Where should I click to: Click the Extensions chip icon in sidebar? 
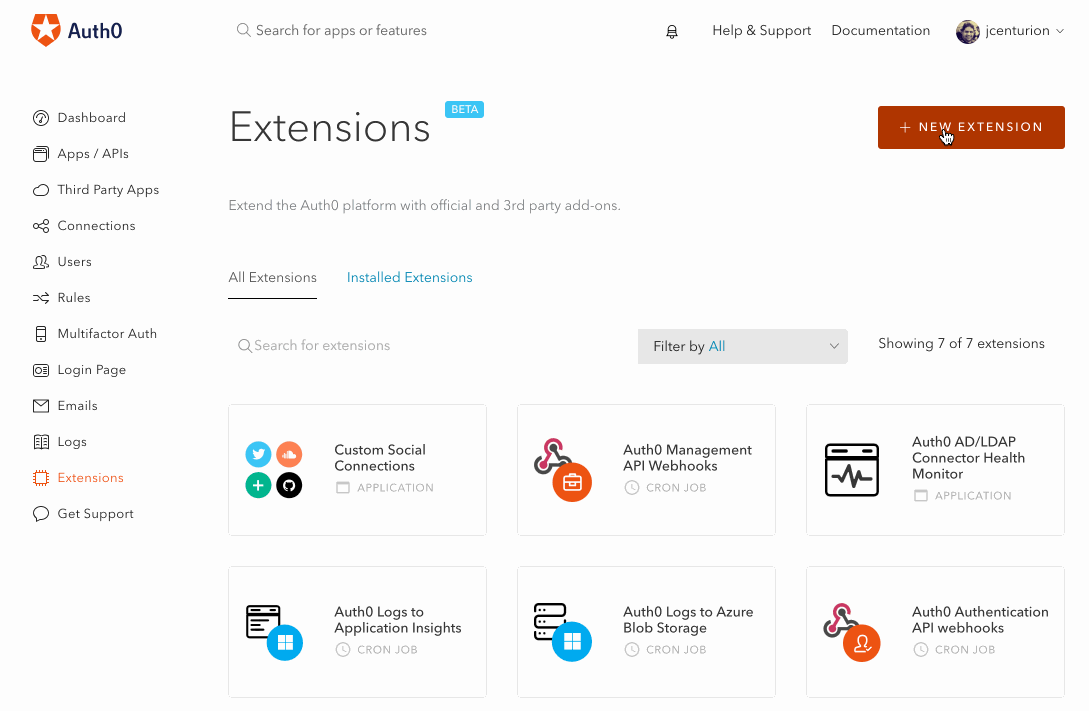[x=41, y=478]
